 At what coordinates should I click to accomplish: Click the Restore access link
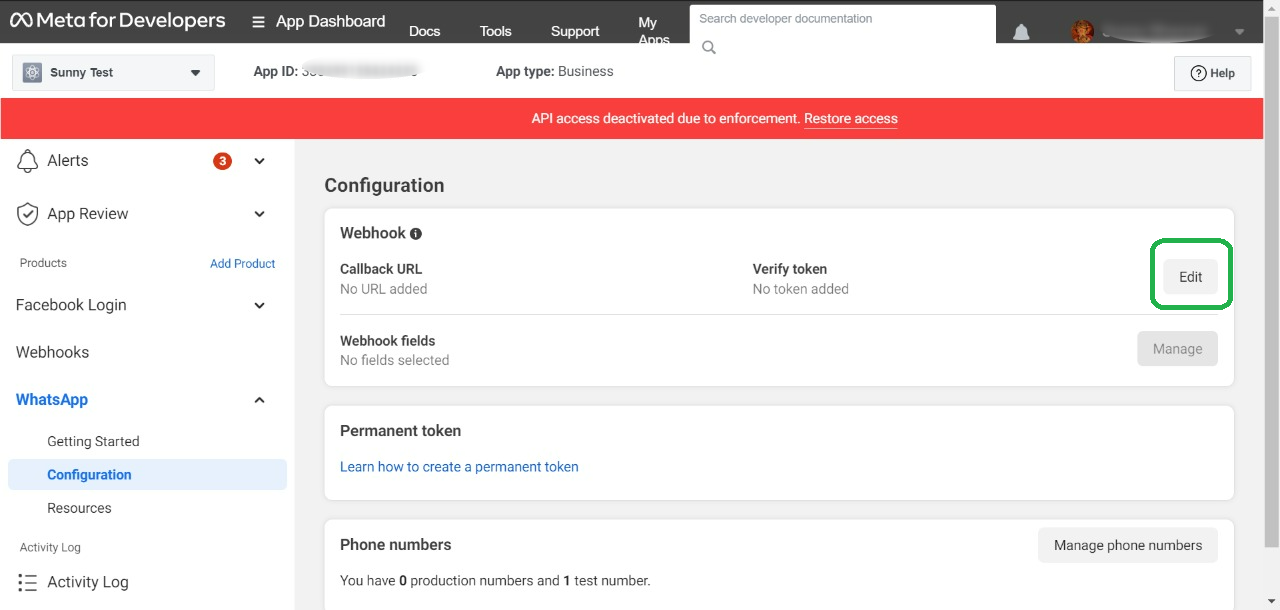850,118
